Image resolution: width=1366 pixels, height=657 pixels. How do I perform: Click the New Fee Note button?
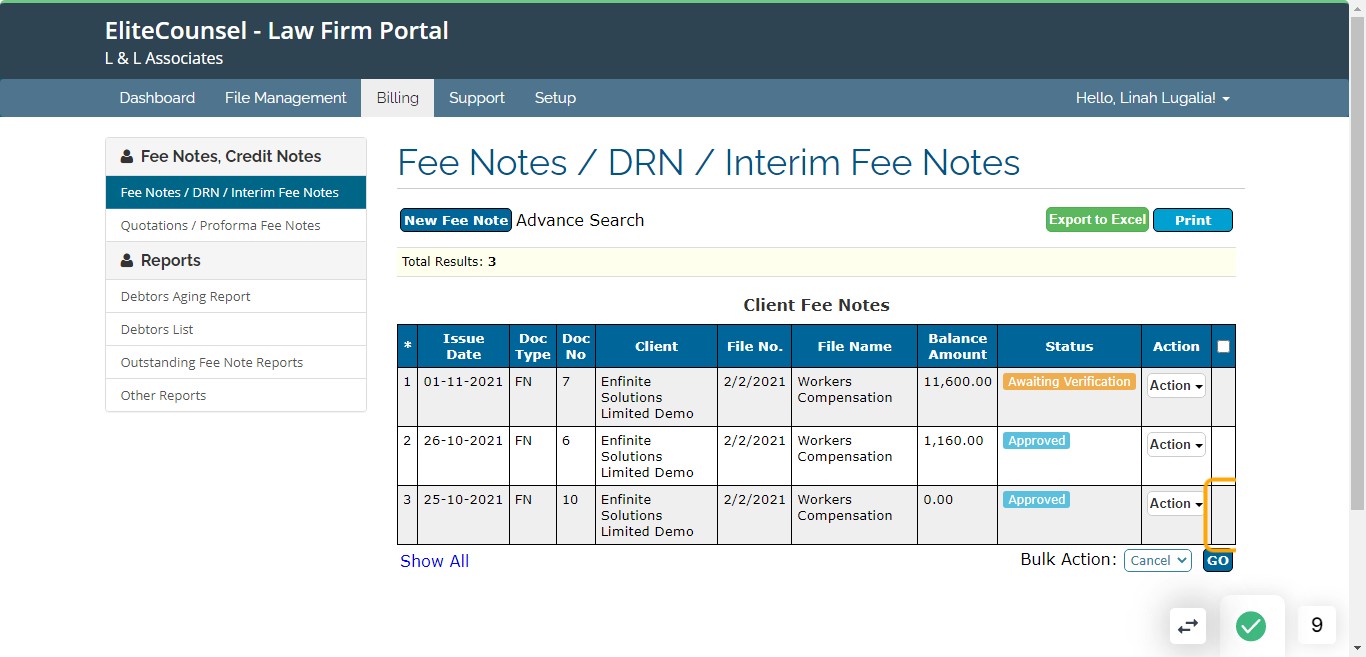click(x=456, y=220)
